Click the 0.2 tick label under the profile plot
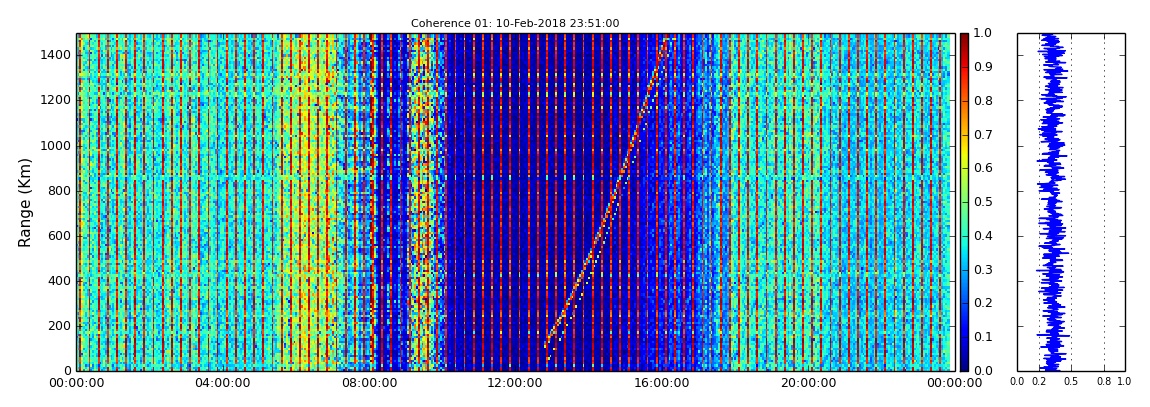The width and height of the screenshot is (1150, 407). pyautogui.click(x=1039, y=382)
